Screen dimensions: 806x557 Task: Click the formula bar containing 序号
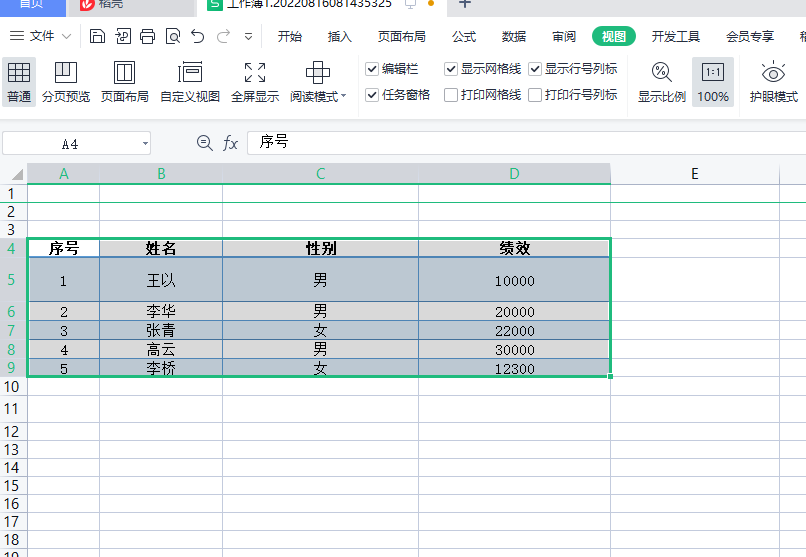pos(526,142)
